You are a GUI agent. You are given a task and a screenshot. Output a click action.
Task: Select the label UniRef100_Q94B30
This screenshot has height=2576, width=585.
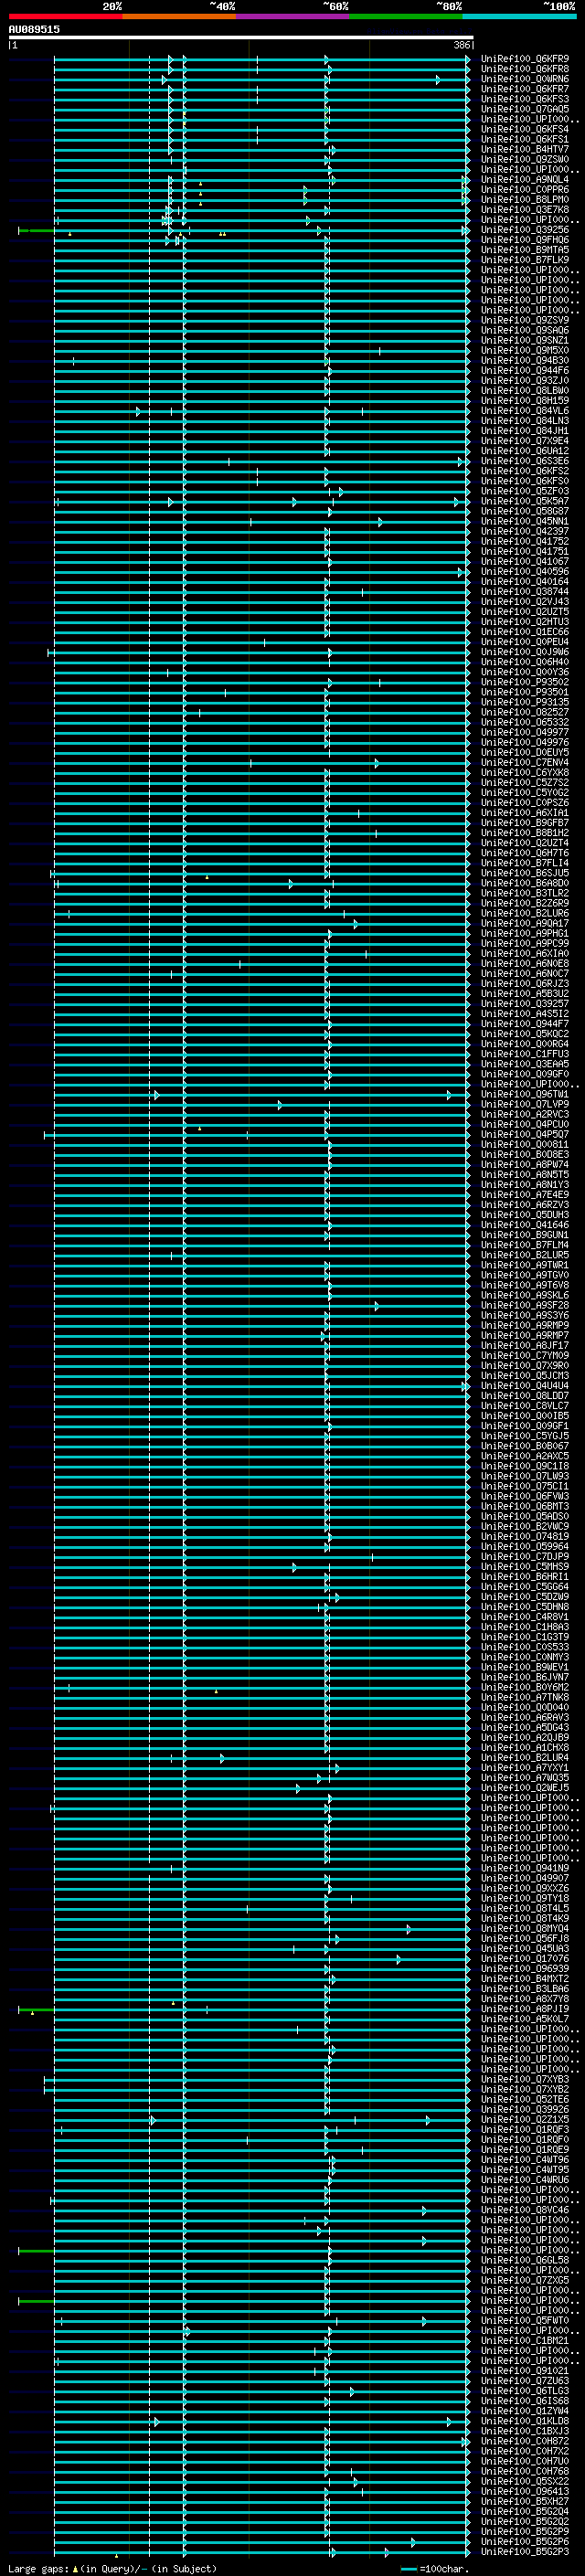tap(525, 360)
